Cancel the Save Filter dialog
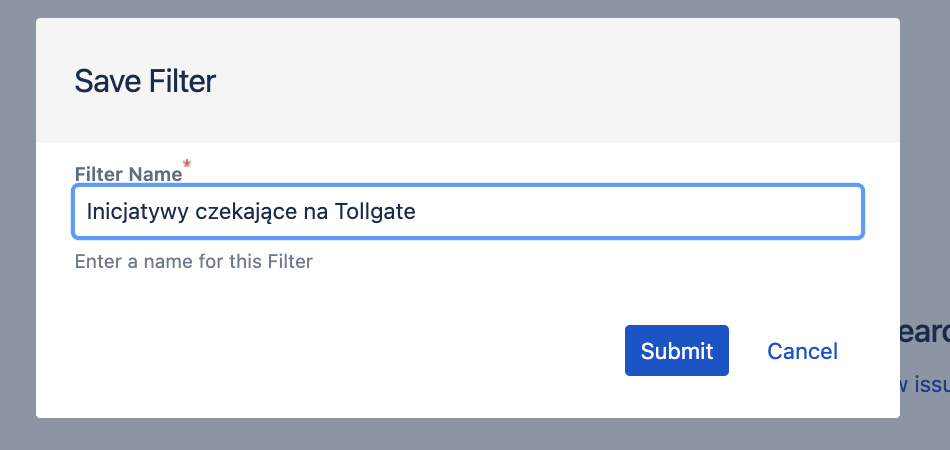 (802, 351)
